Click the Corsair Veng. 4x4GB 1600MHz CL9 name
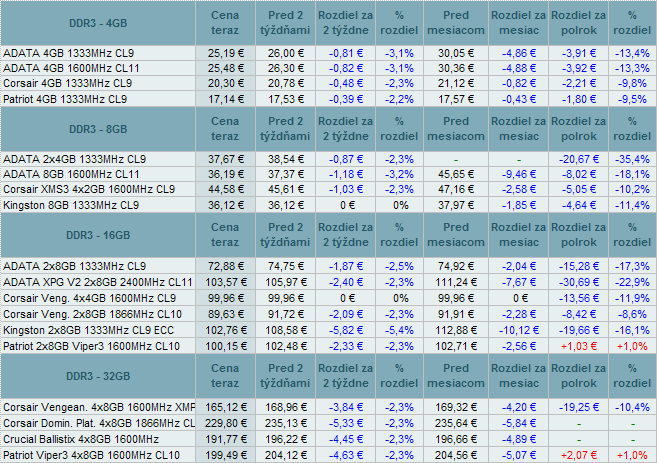The height and width of the screenshot is (463, 657). click(x=89, y=298)
